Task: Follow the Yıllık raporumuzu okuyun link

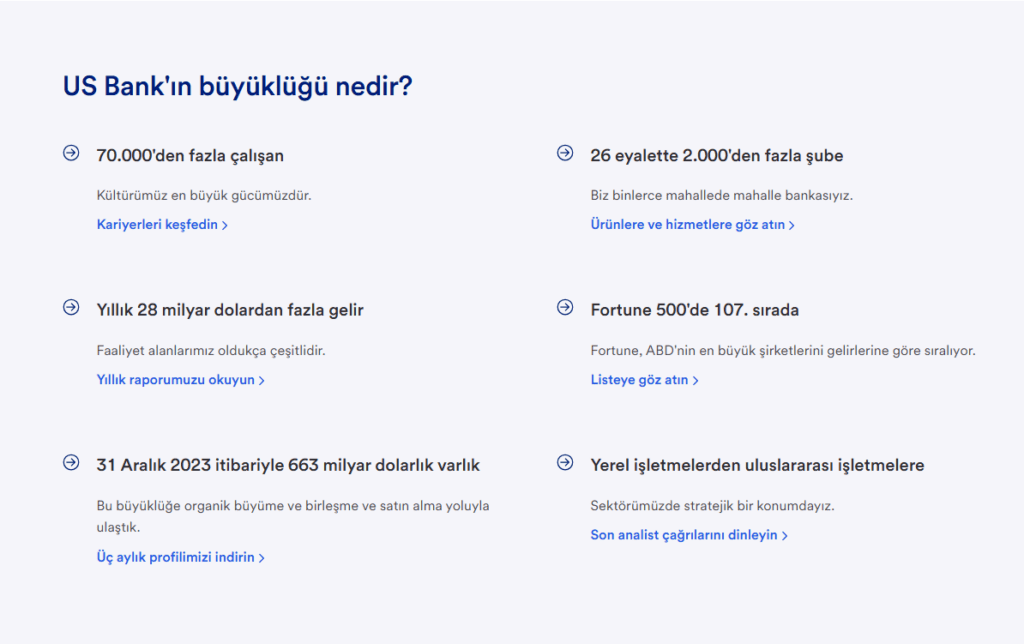Action: pyautogui.click(x=180, y=380)
